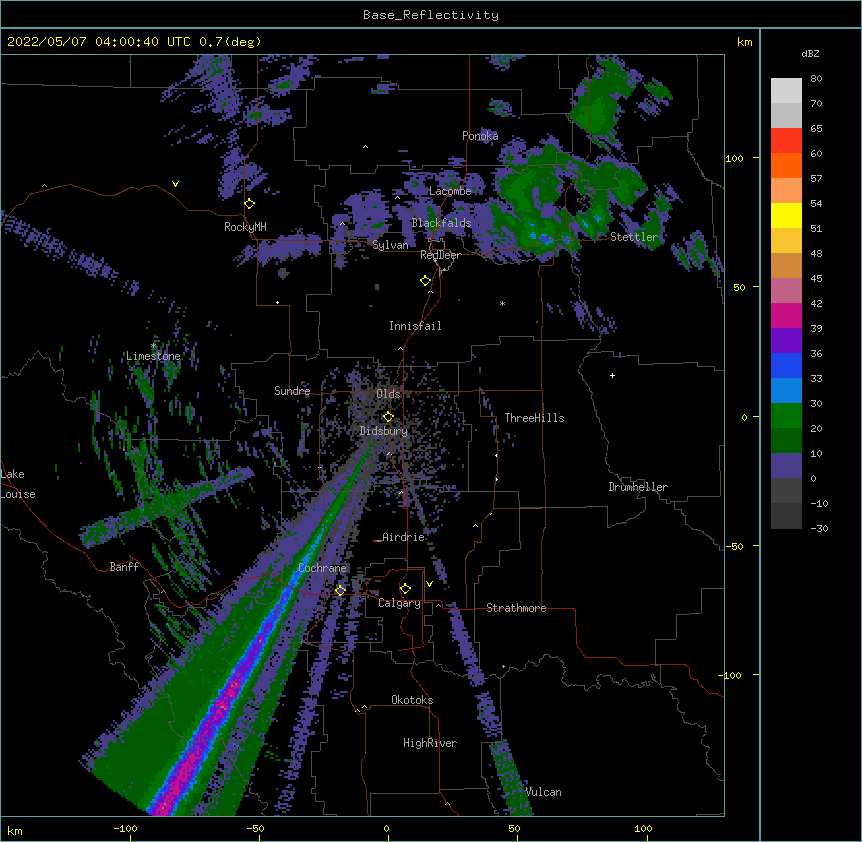This screenshot has height=842, width=862.
Task: Click the yellow V marker east of Calgary
Action: coord(429,584)
